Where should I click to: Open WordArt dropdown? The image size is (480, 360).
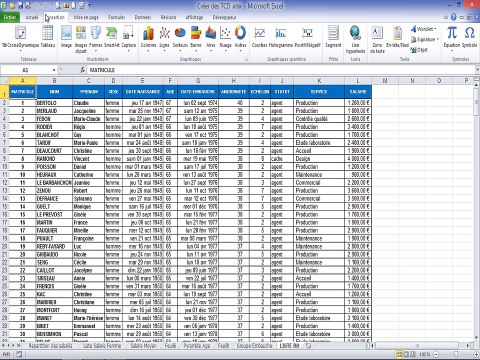point(424,29)
